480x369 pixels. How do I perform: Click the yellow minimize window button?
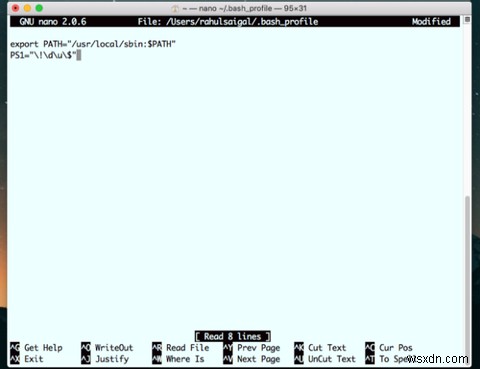tap(27, 8)
